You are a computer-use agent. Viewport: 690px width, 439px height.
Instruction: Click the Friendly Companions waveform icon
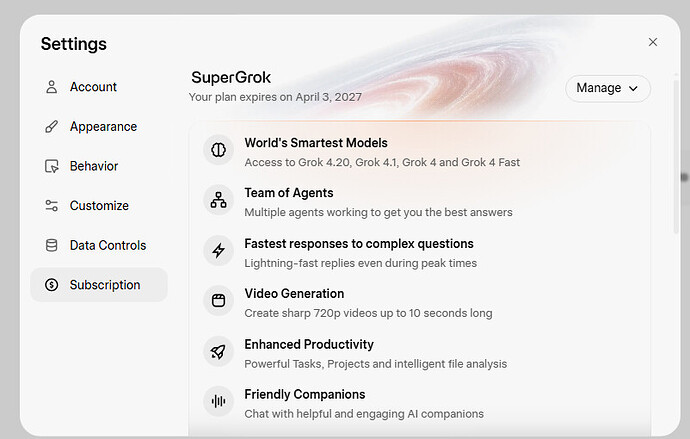(x=218, y=401)
